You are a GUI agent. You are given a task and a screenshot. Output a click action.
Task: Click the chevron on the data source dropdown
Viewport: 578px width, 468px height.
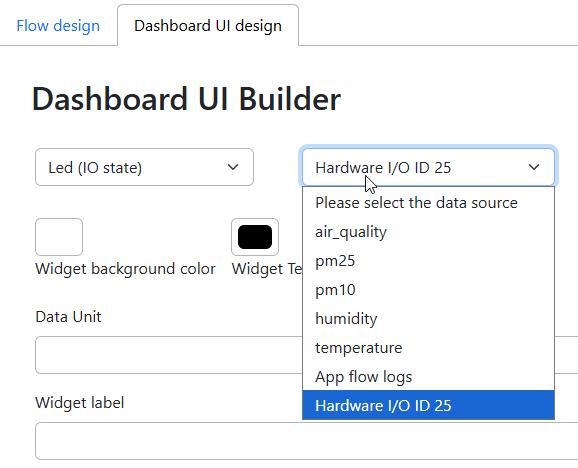point(534,167)
